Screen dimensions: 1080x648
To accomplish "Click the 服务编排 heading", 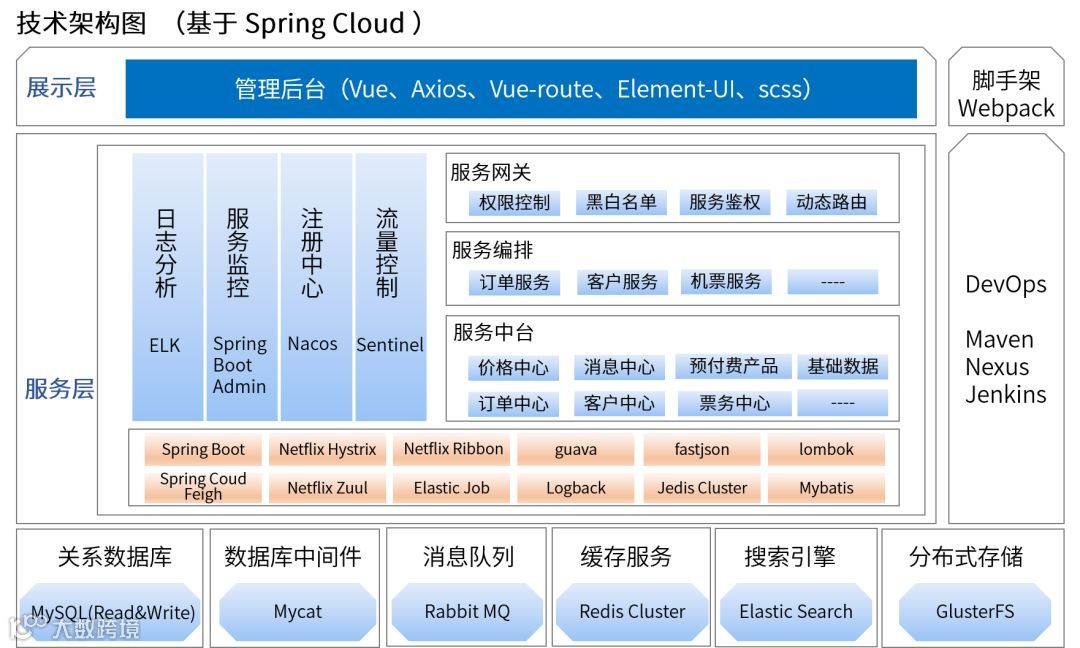I will (x=492, y=250).
